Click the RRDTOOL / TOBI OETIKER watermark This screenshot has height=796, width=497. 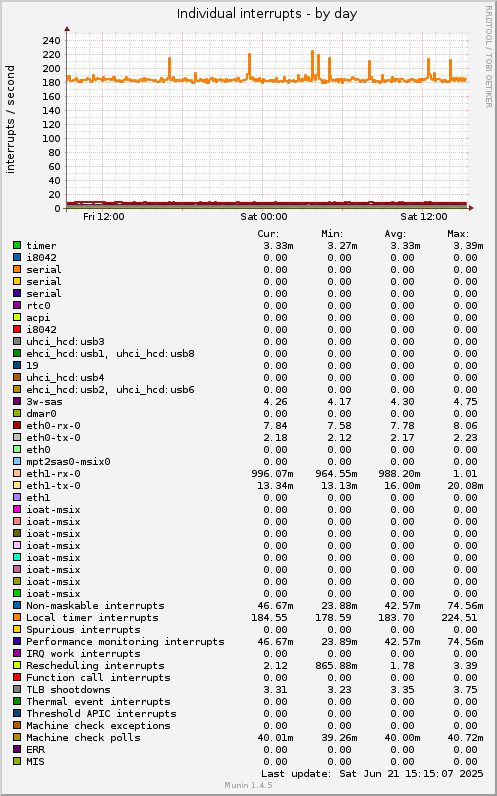coord(489,57)
